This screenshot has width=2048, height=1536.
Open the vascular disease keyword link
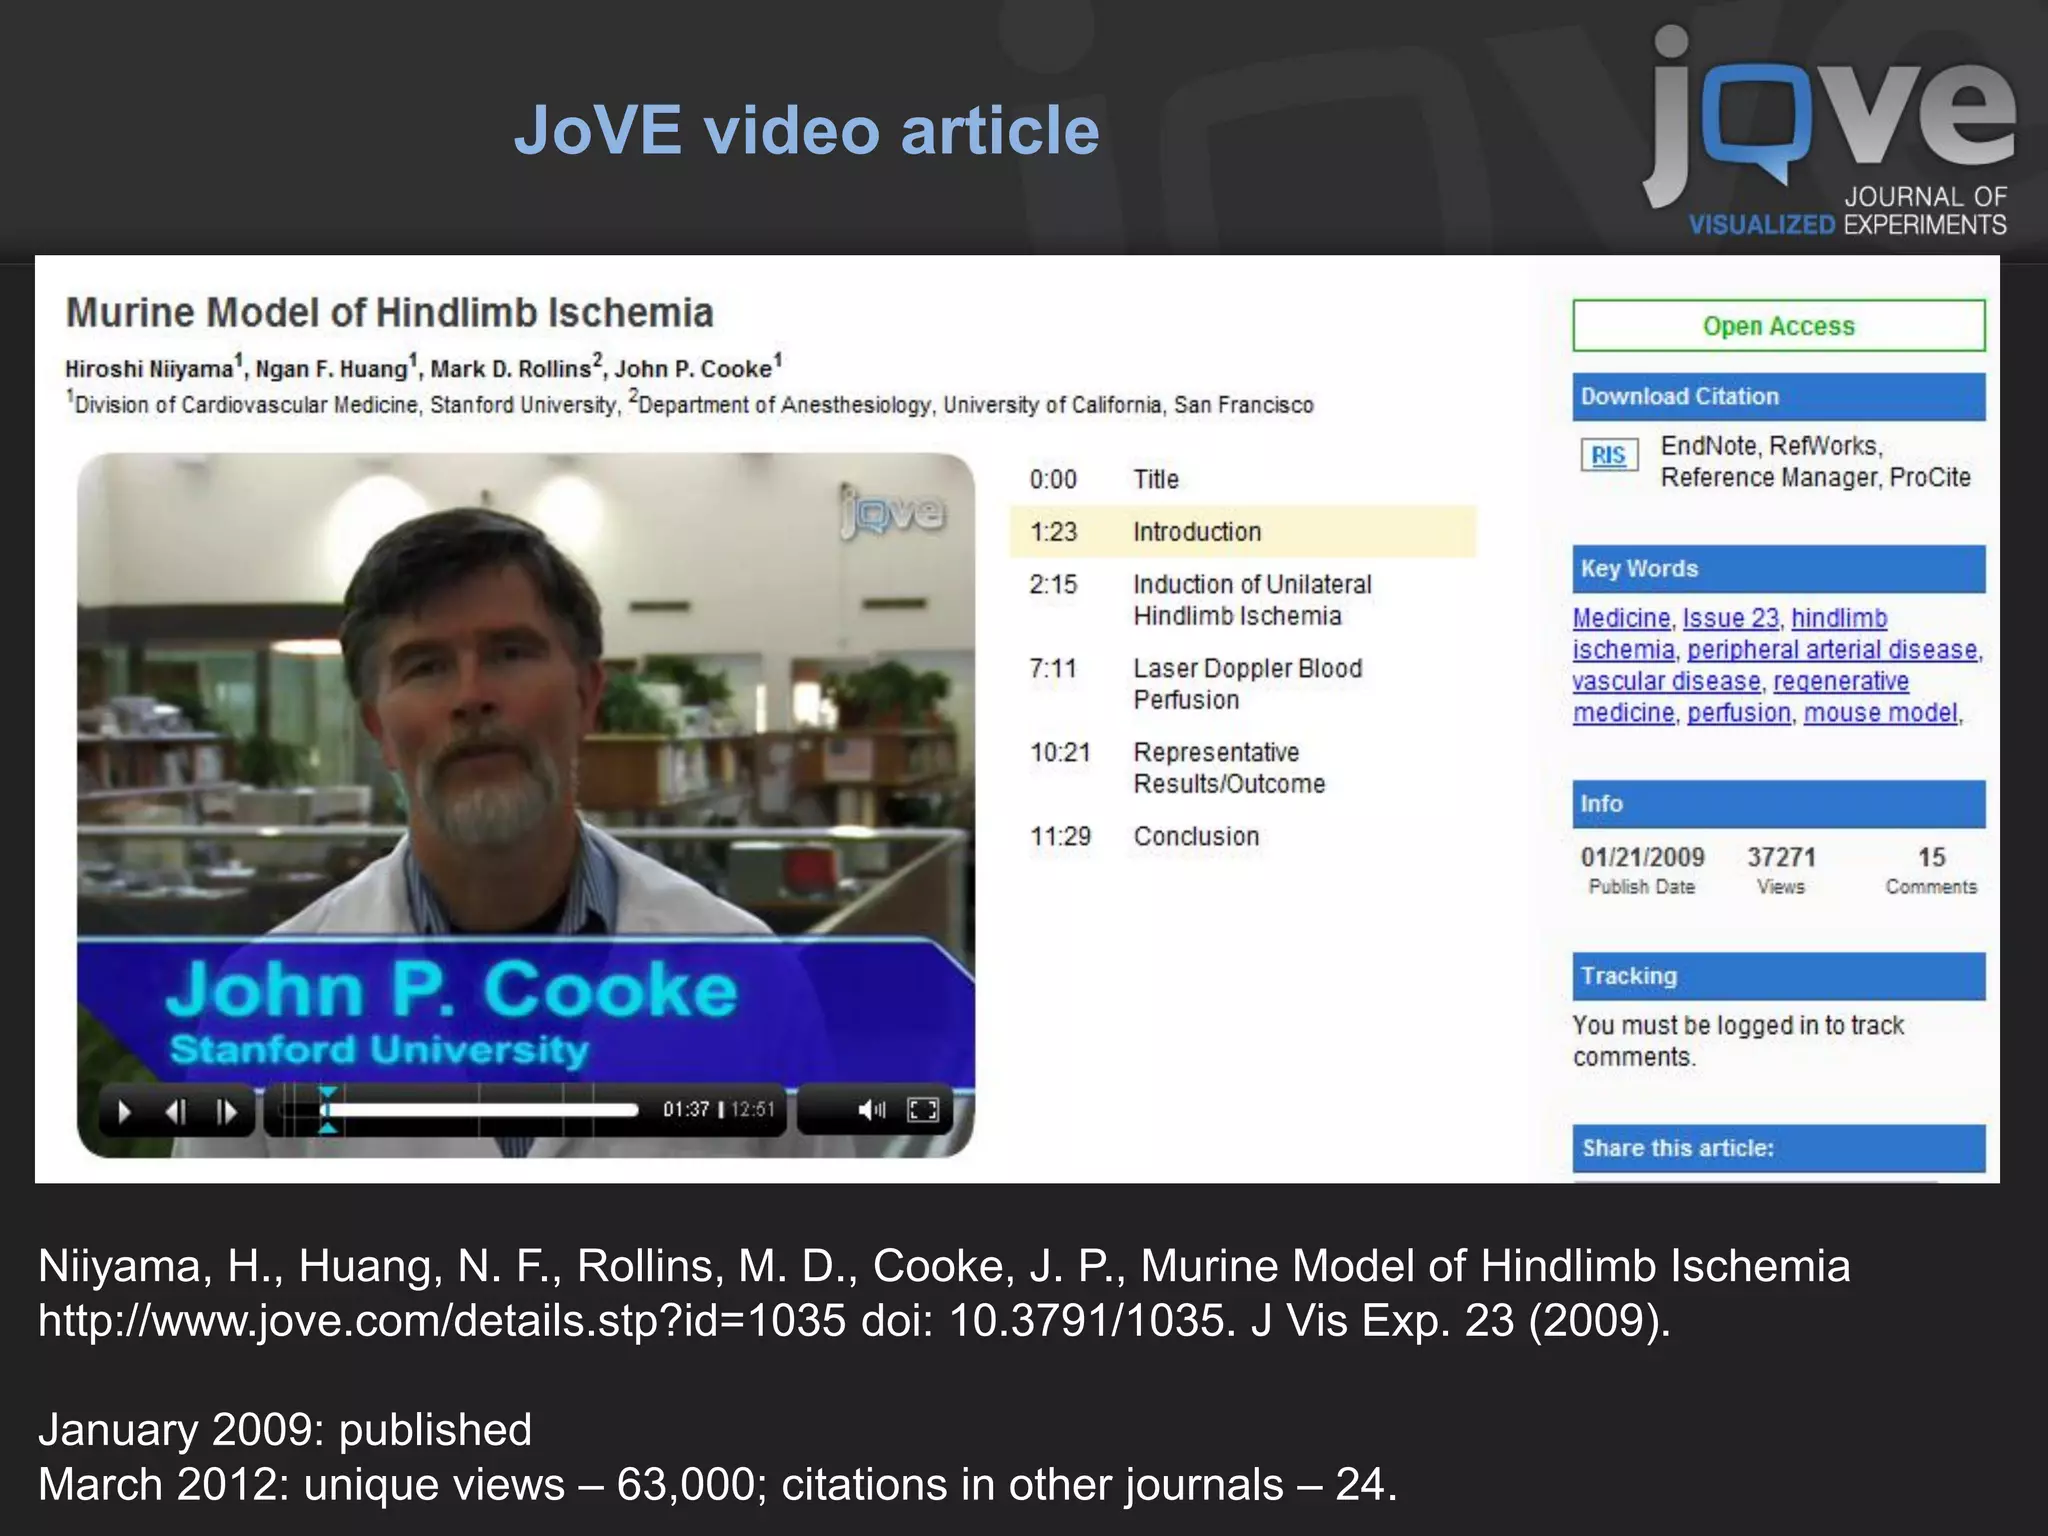1666,681
